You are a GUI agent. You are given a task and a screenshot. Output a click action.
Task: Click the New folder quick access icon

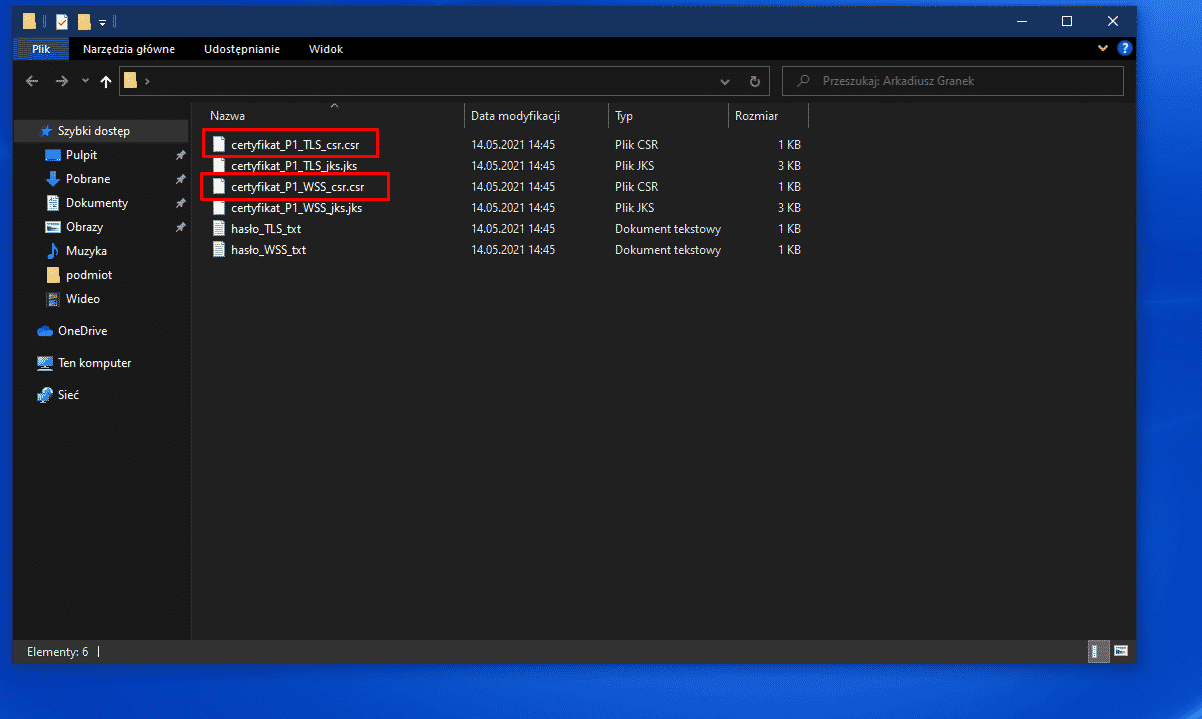pos(84,21)
